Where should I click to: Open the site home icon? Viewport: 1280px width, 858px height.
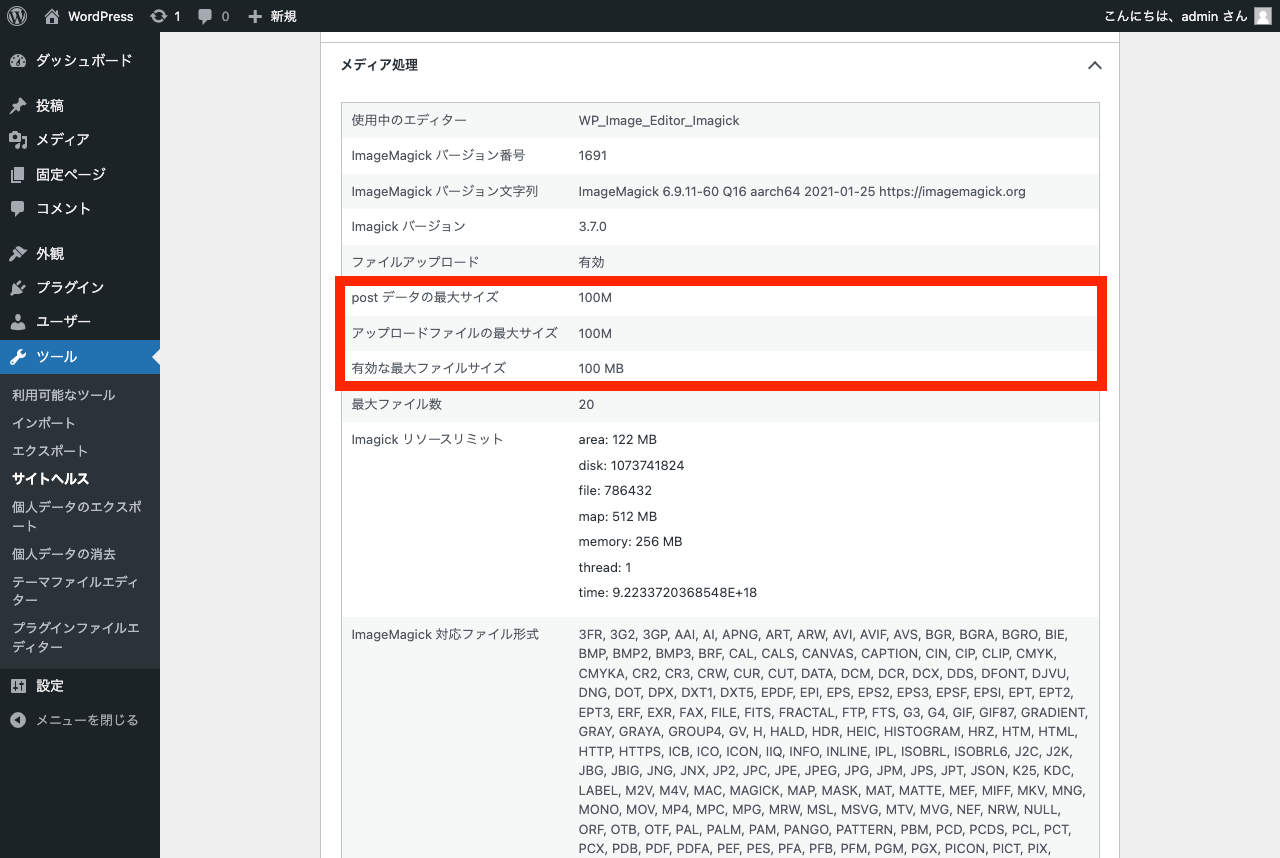pos(52,16)
